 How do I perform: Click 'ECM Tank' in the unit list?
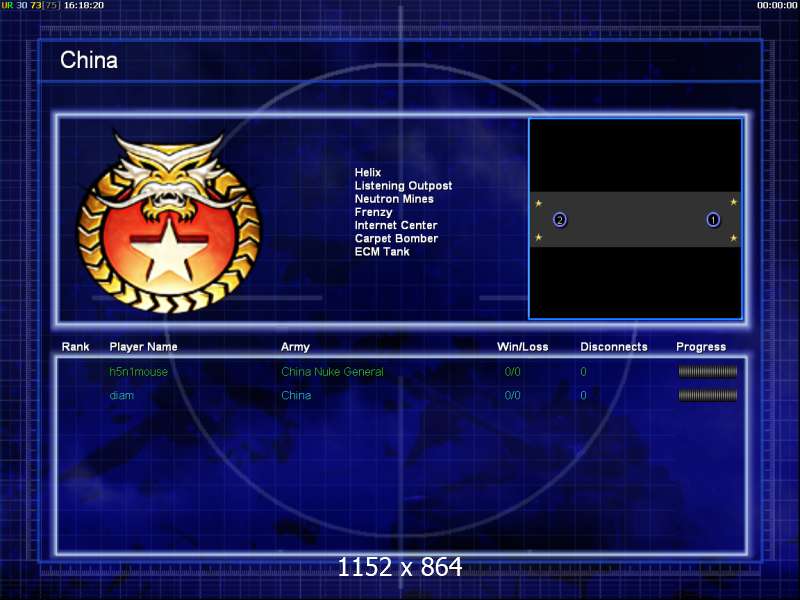click(382, 252)
